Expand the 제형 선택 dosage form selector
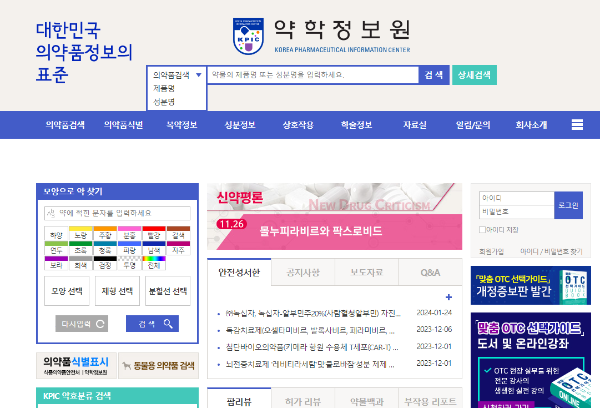Screen dimensions: 600x408 coord(117,291)
